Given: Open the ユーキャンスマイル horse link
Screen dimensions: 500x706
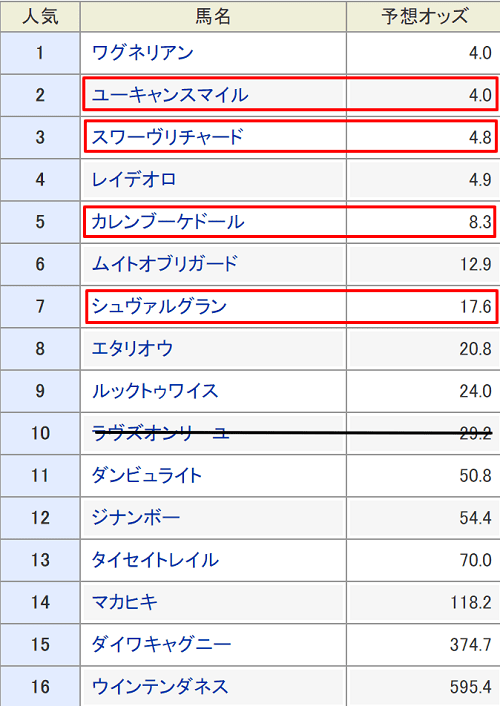Looking at the screenshot, I should tap(170, 95).
